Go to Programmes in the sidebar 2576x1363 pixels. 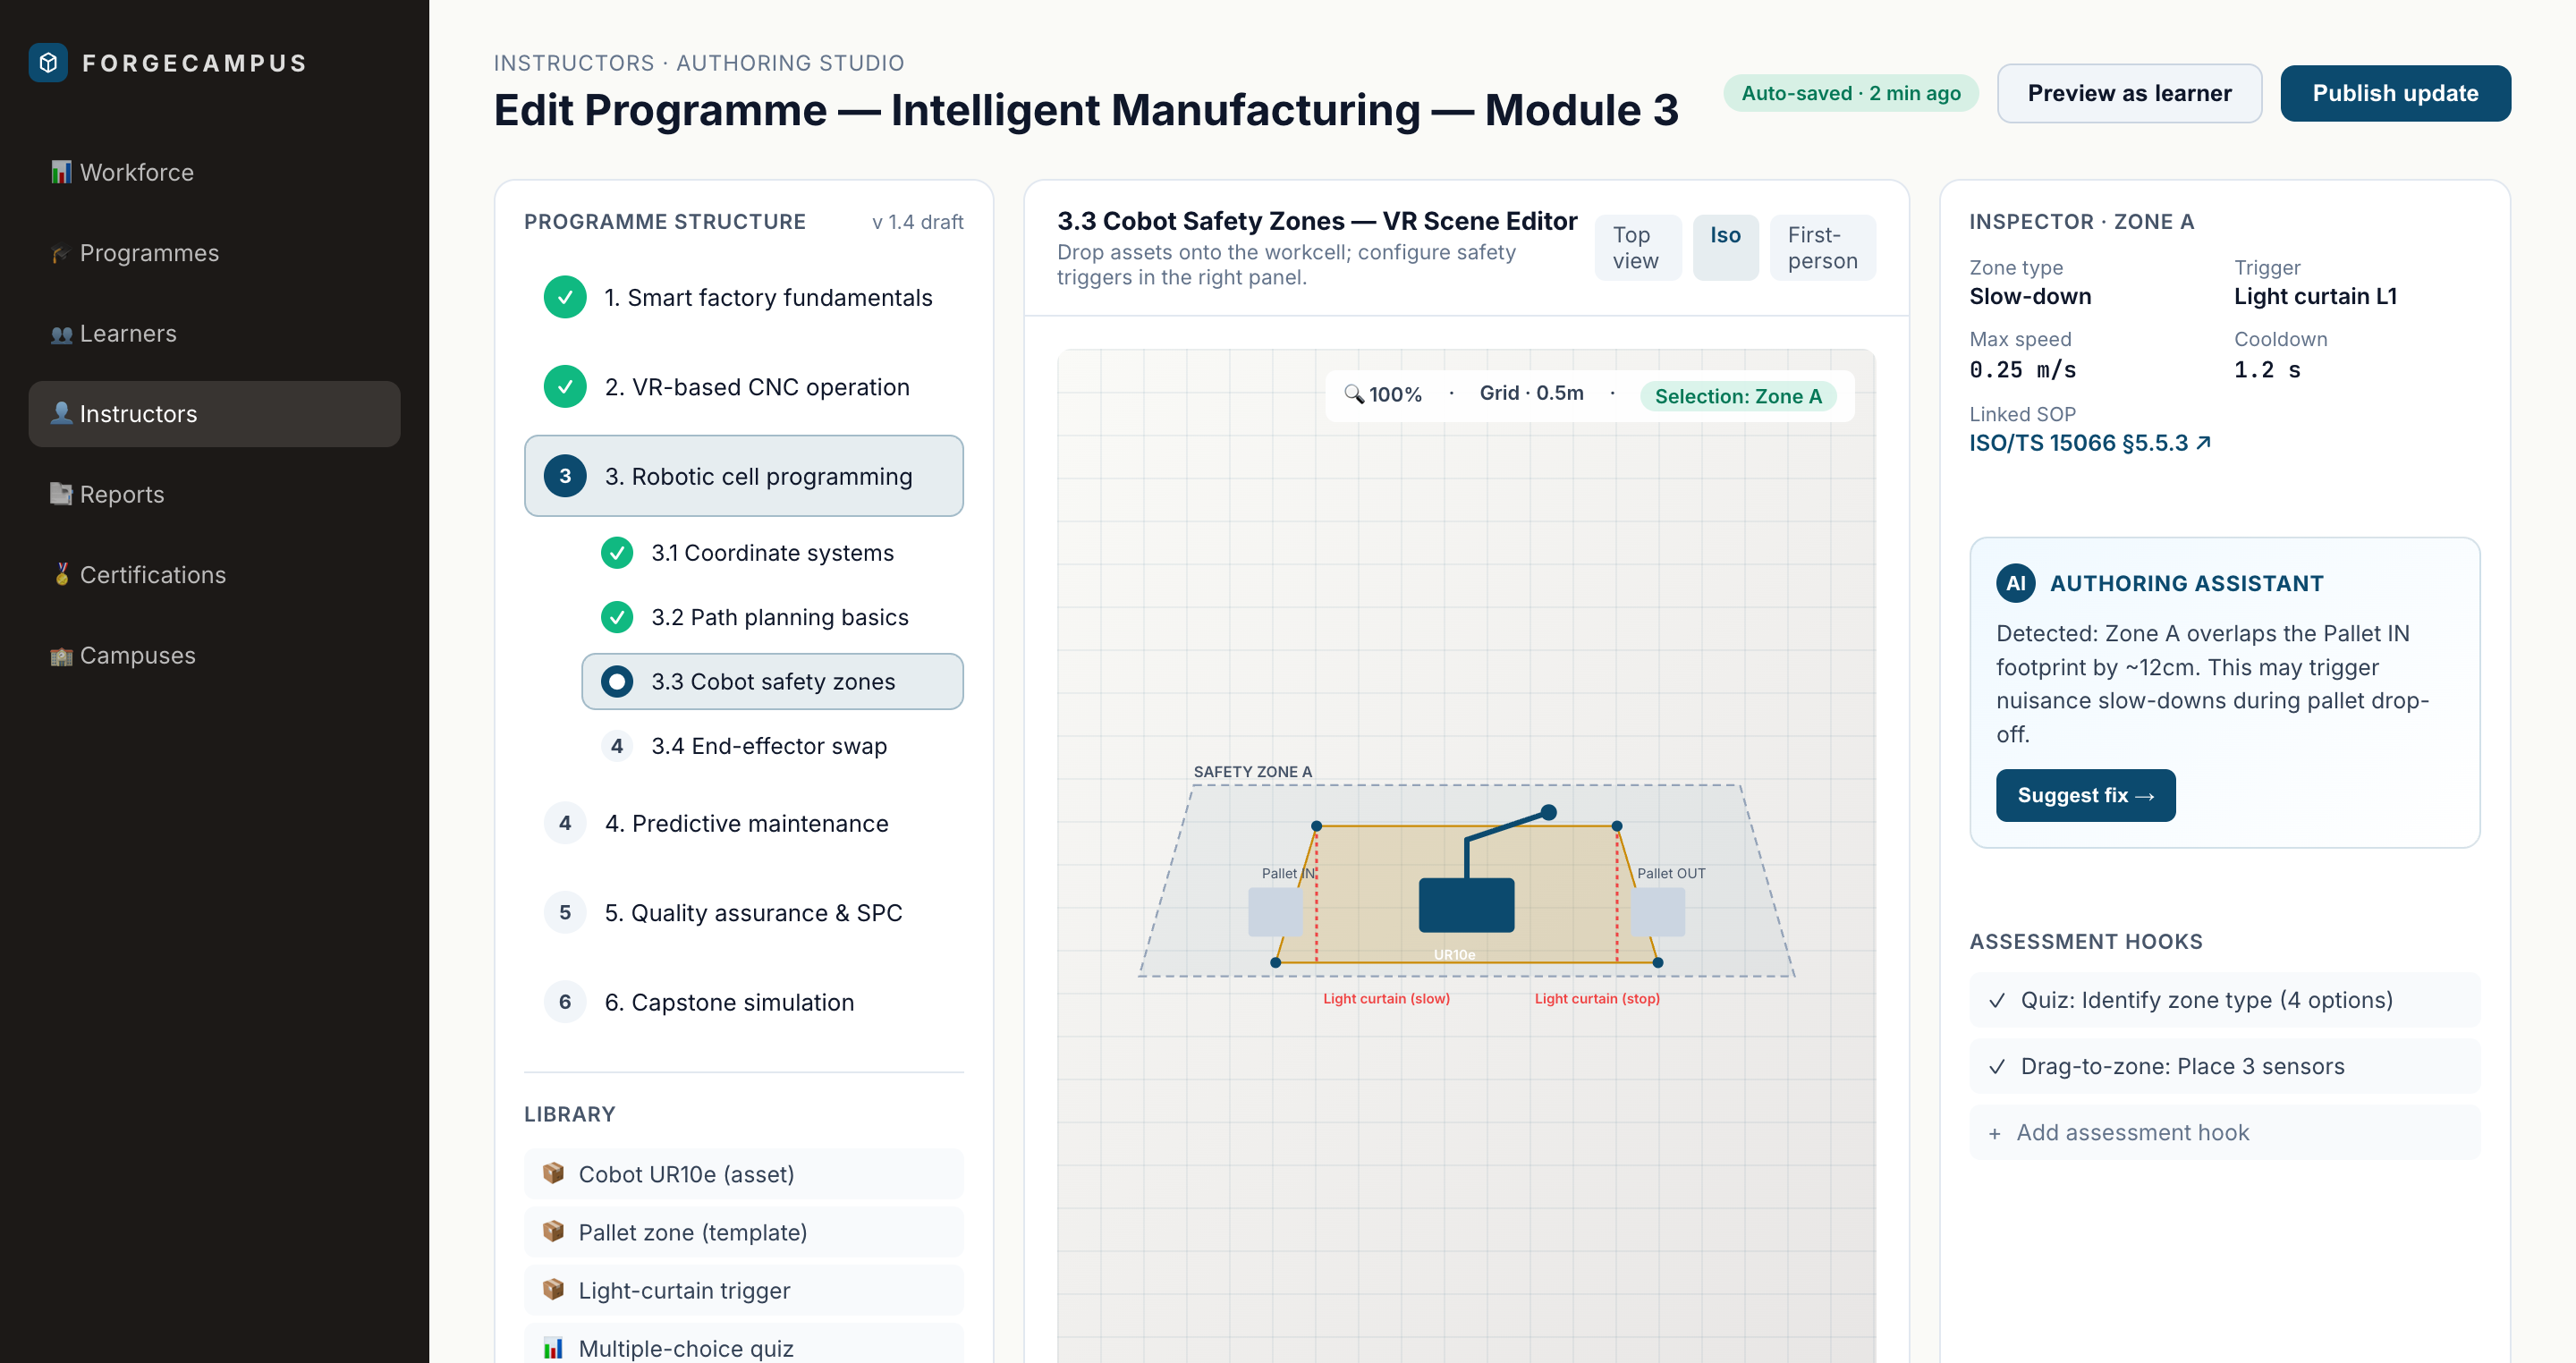(214, 253)
